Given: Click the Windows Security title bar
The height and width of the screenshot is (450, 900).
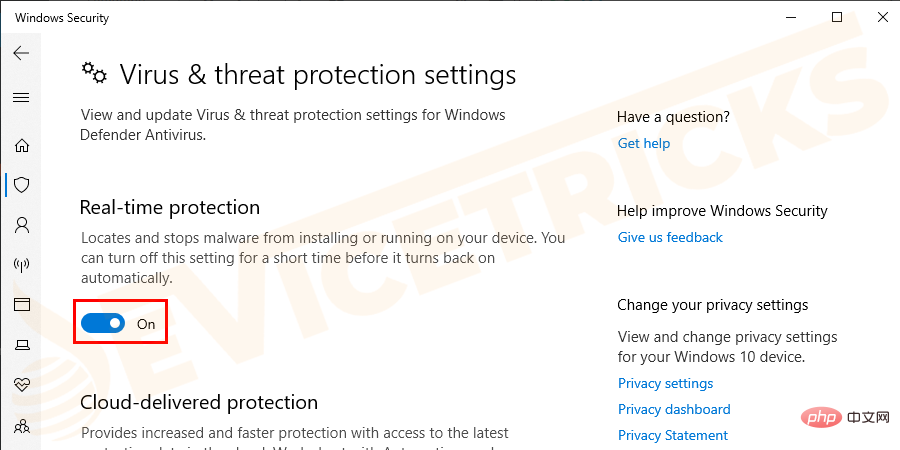Looking at the screenshot, I should click(x=400, y=17).
